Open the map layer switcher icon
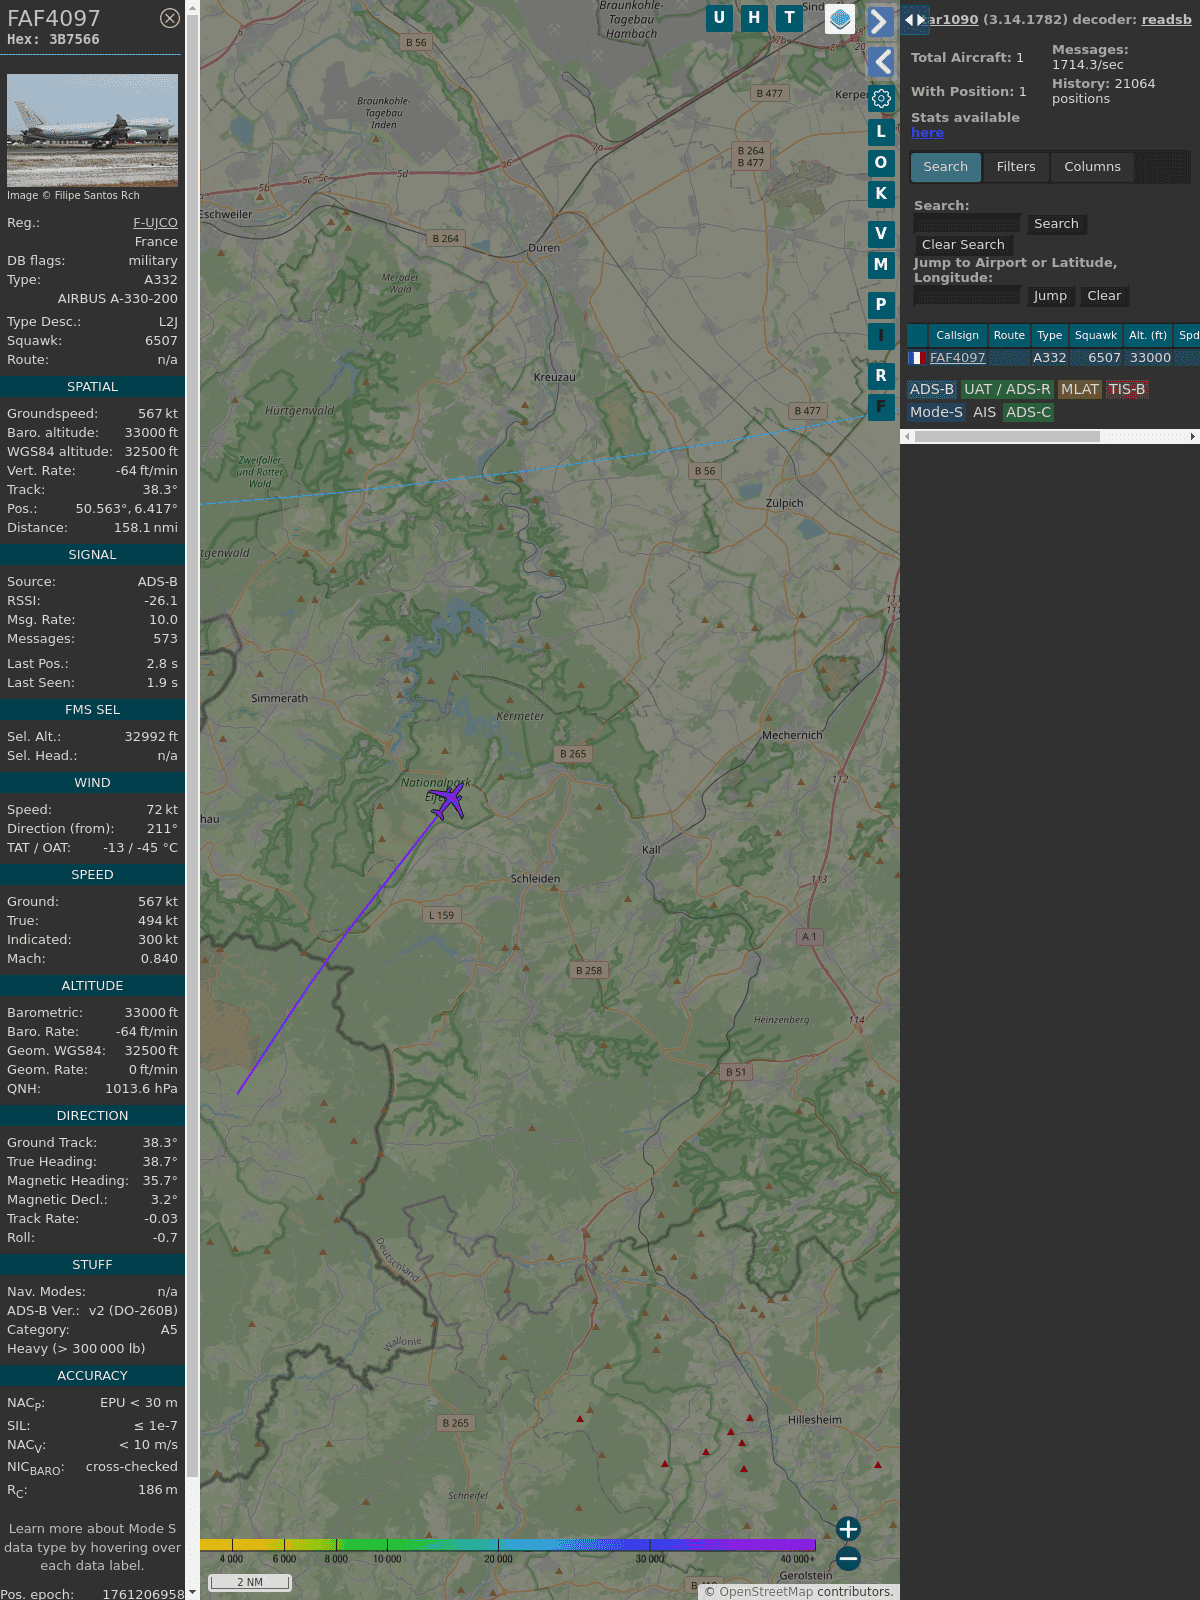 point(840,19)
